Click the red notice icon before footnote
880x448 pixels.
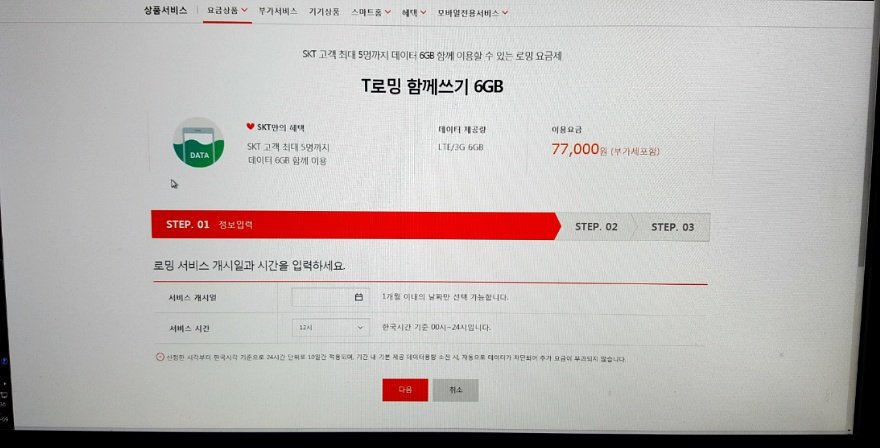(160, 357)
